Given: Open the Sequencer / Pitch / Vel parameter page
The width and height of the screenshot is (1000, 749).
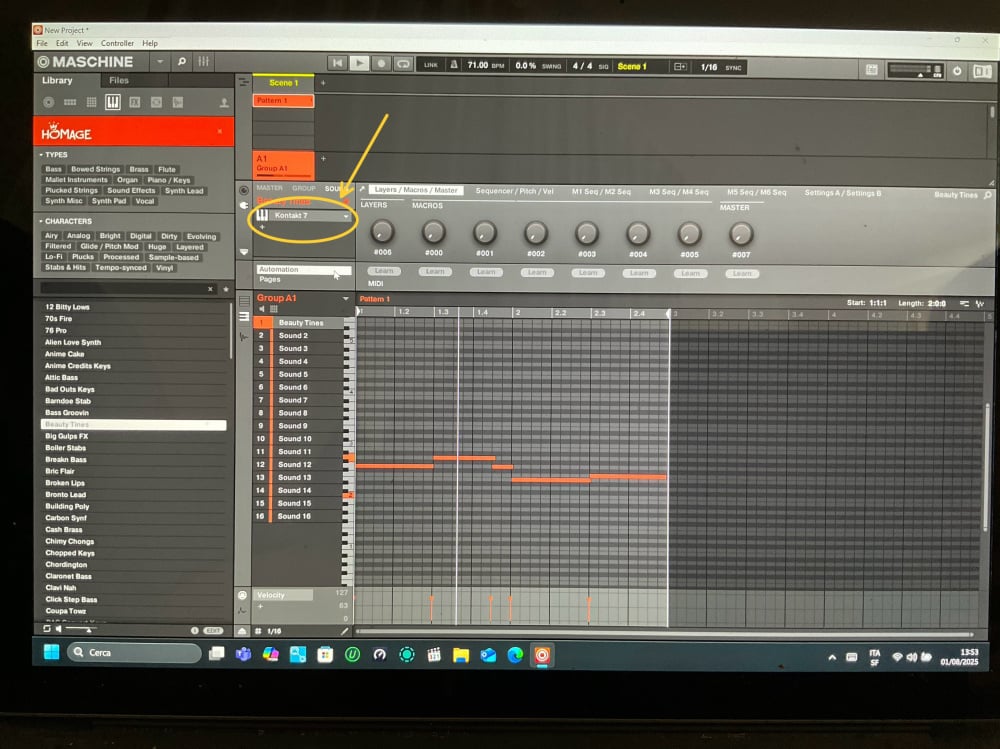Looking at the screenshot, I should point(514,191).
